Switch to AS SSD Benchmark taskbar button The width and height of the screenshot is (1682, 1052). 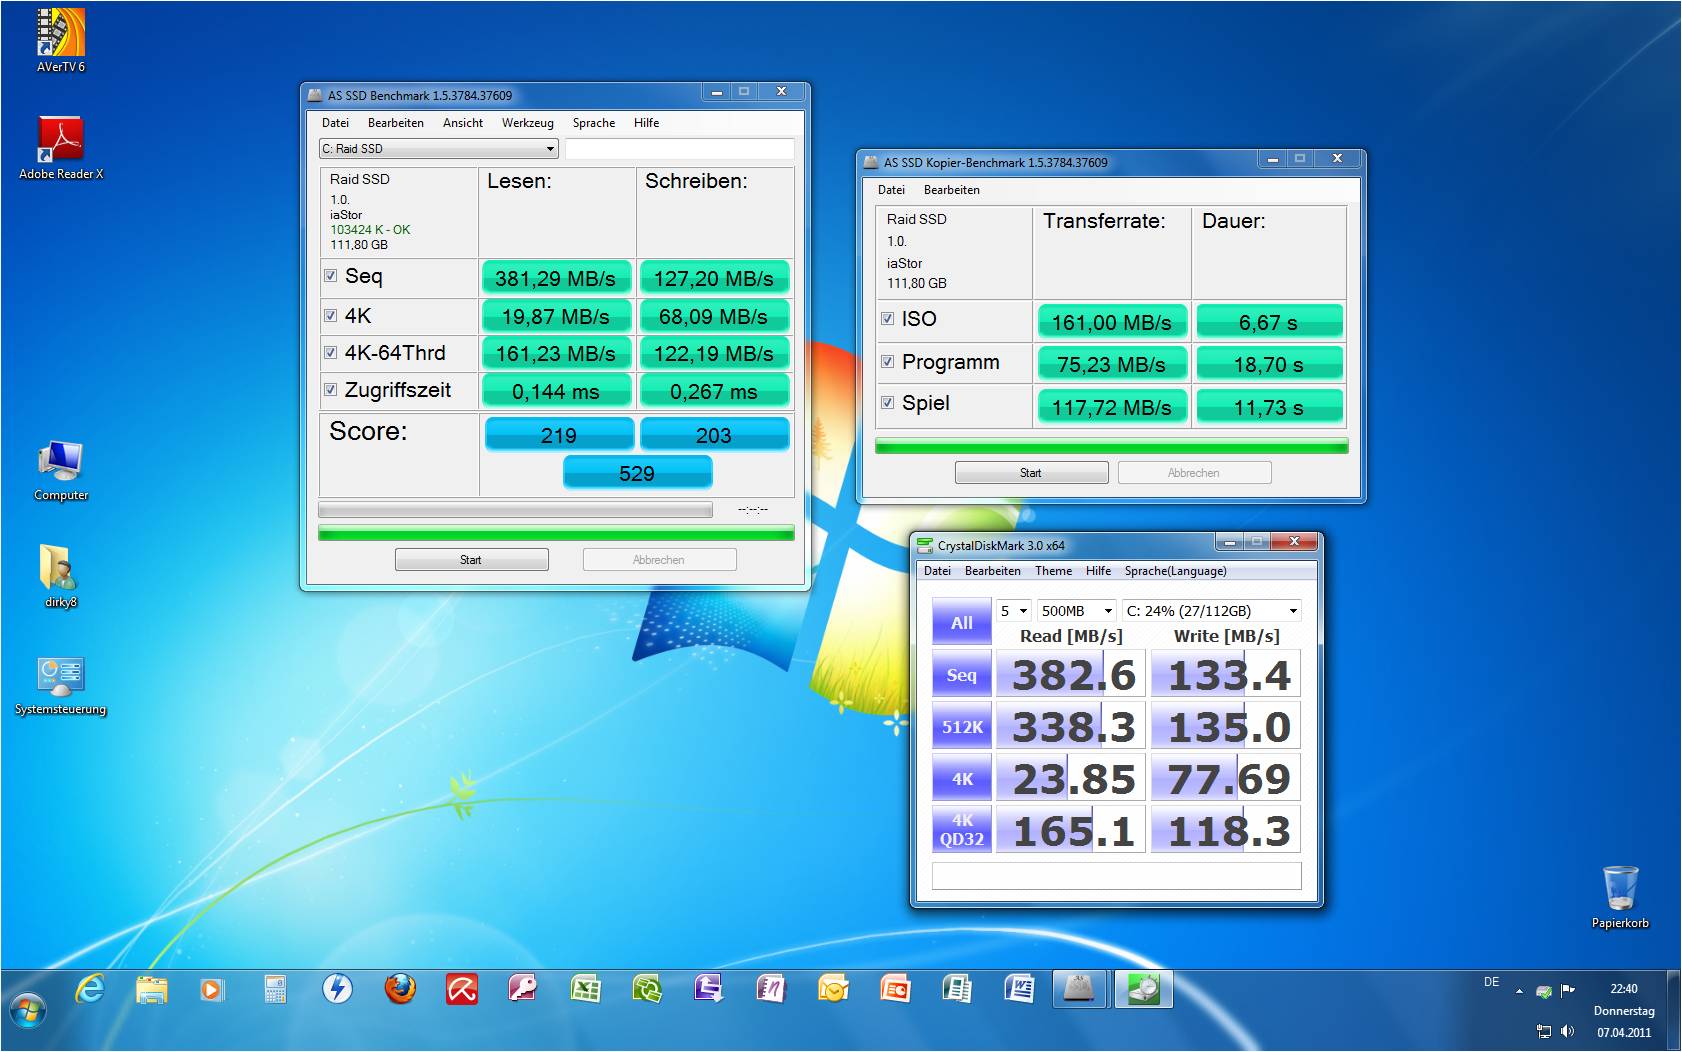pos(1081,990)
